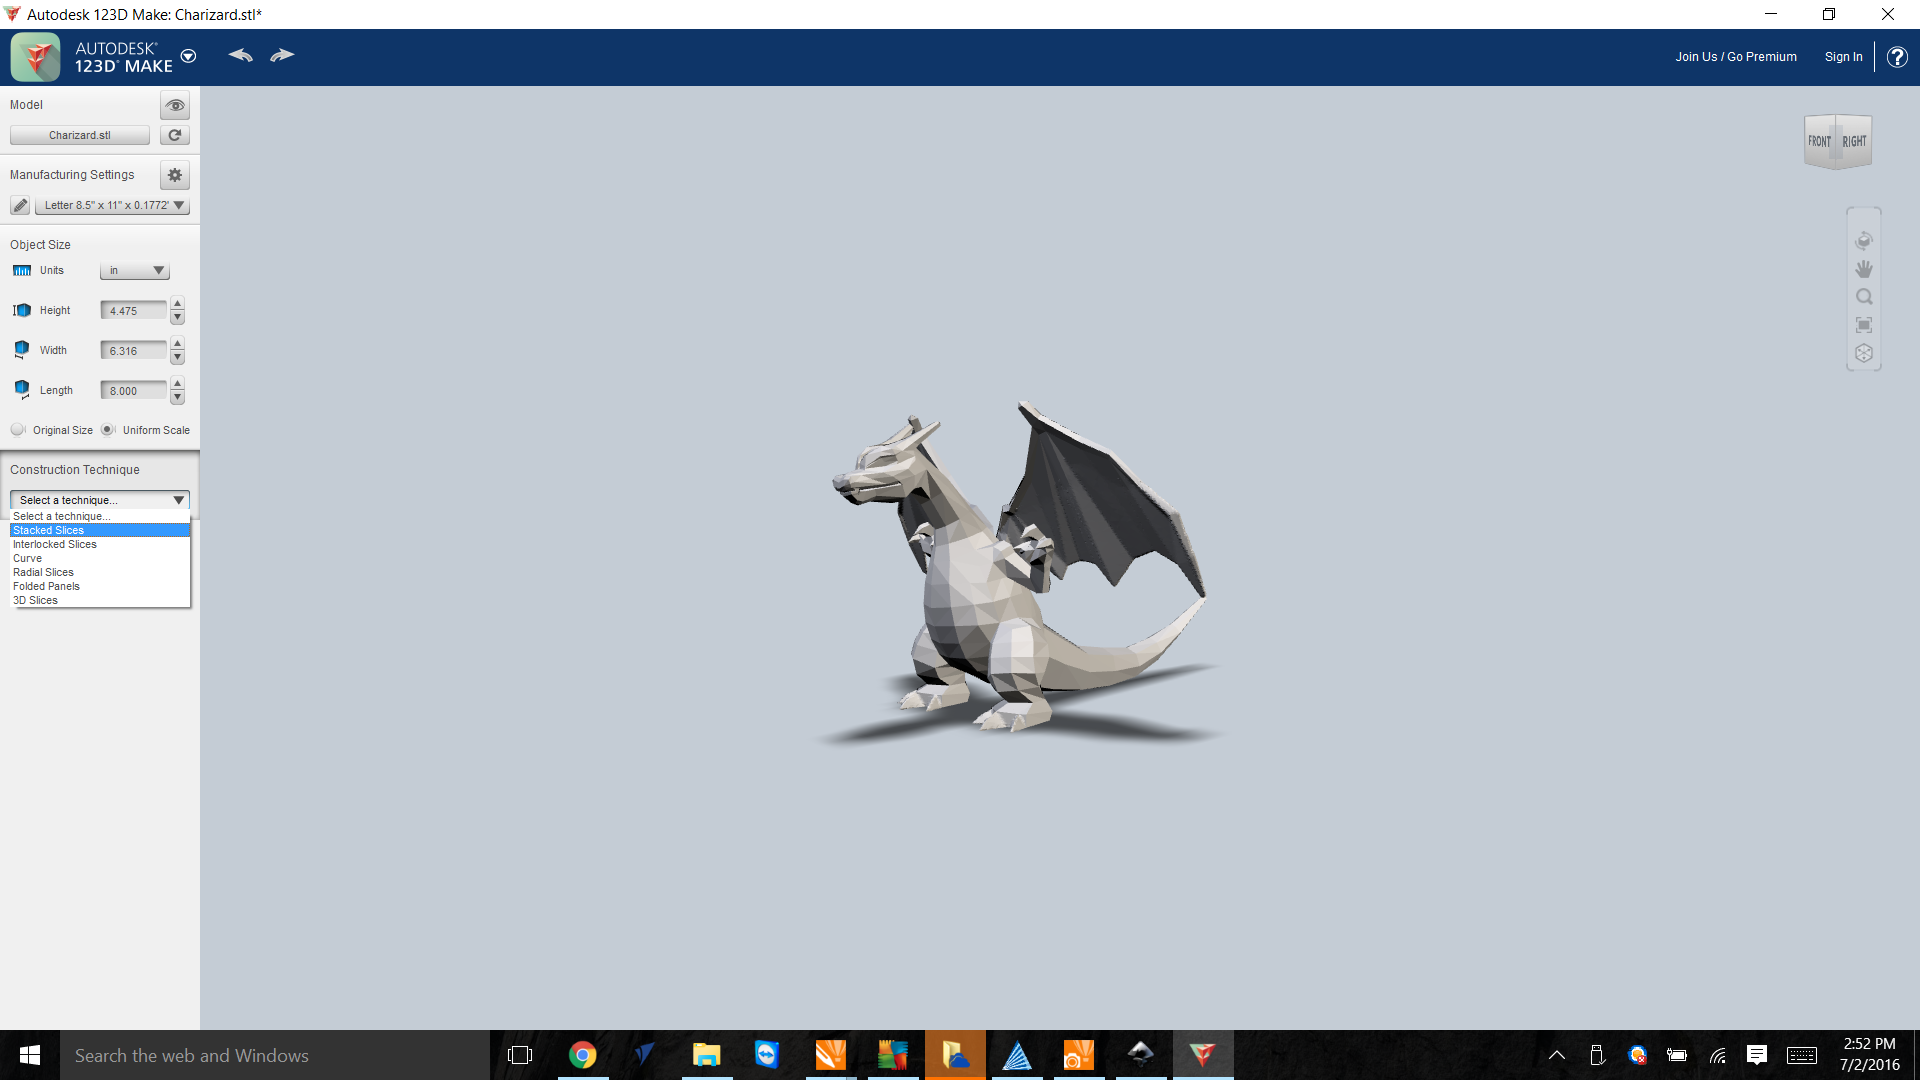Increase the Width value

click(x=177, y=343)
